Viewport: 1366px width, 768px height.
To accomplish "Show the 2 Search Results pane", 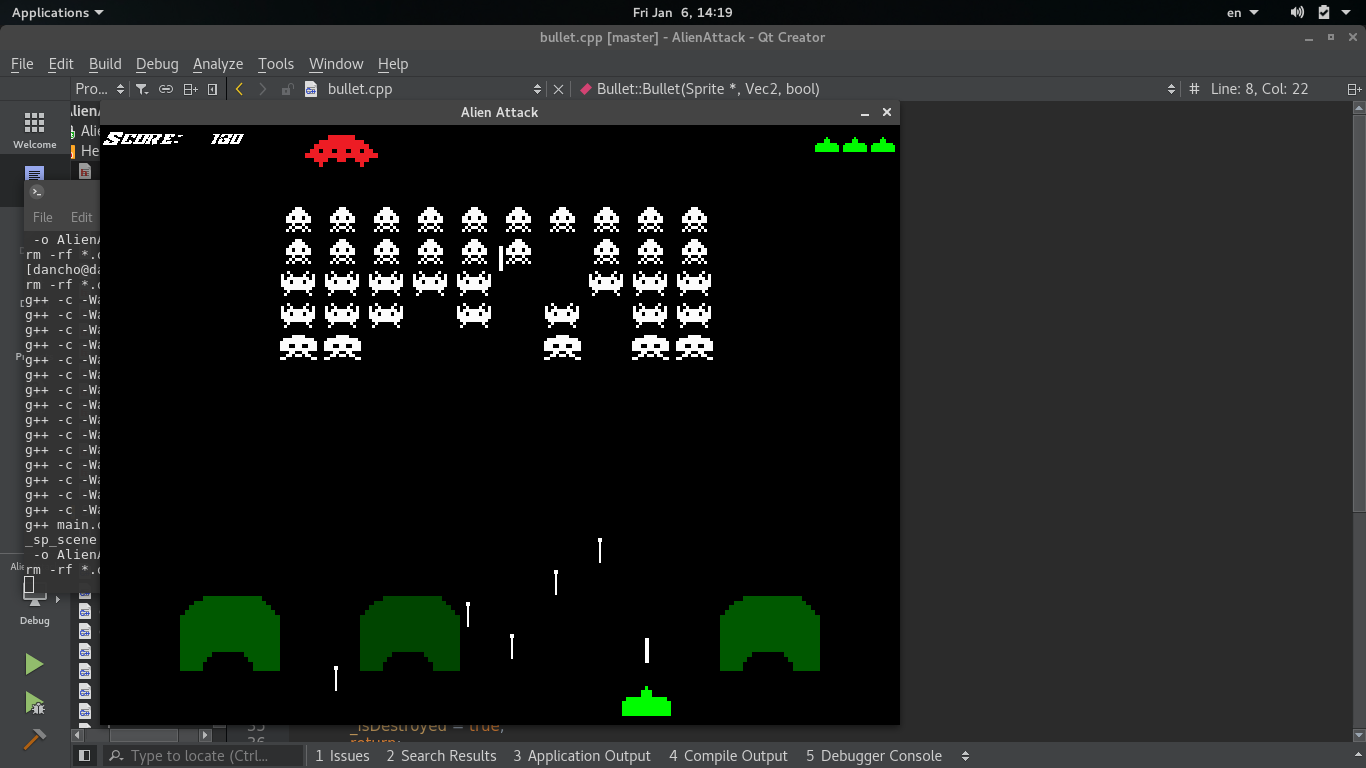I will pyautogui.click(x=441, y=756).
